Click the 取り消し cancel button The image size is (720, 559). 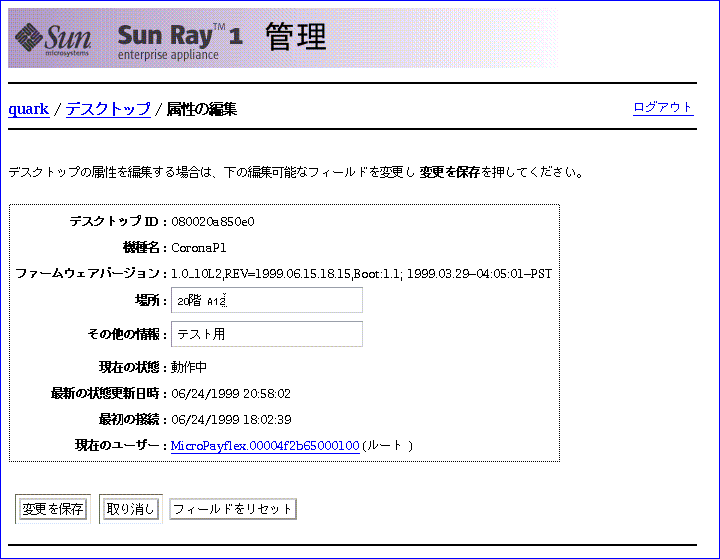tap(131, 509)
